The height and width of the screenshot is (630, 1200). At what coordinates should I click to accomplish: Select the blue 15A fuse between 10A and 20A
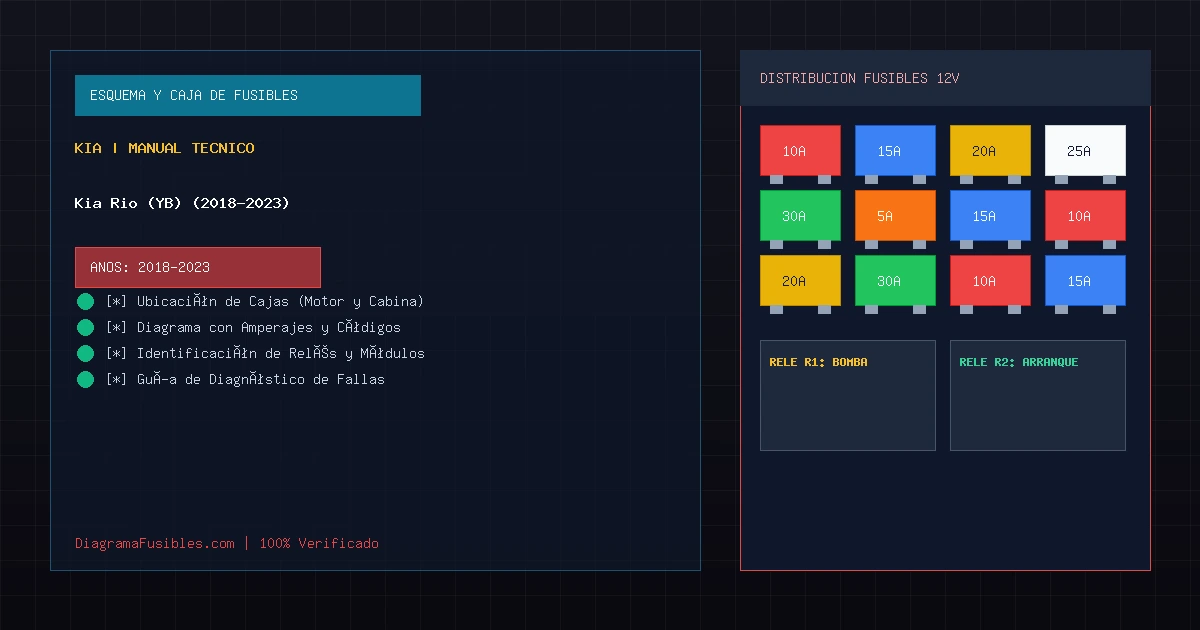tap(895, 150)
